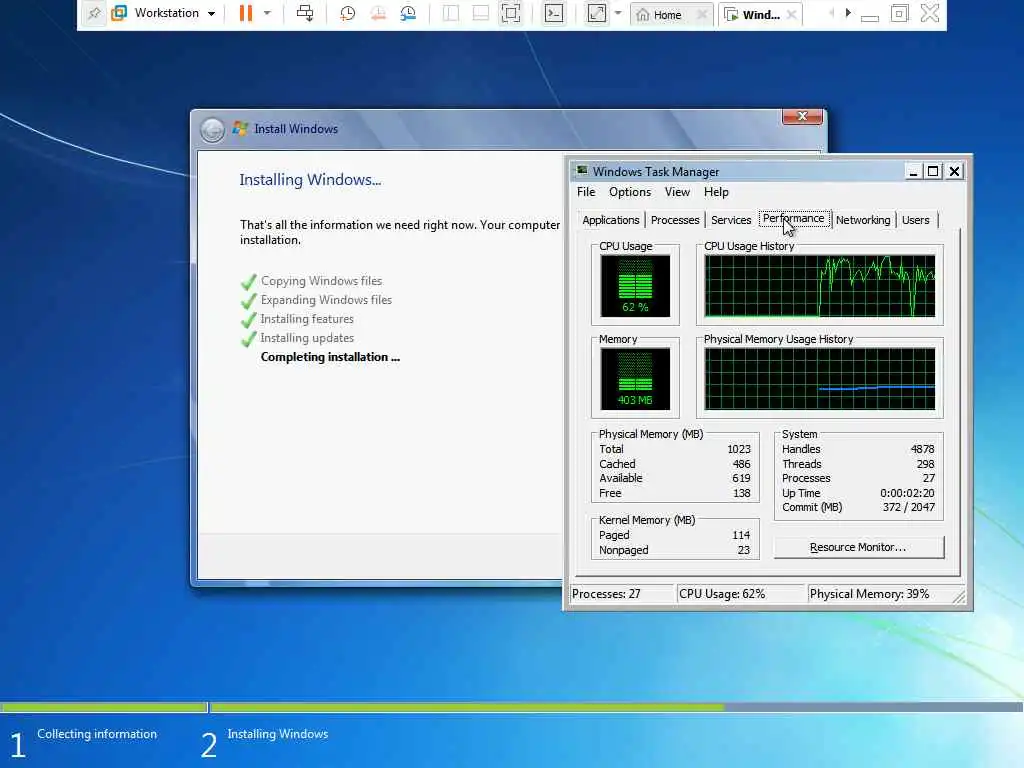Maximize the Windows Task Manager window
Image resolution: width=1024 pixels, height=768 pixels.
[933, 172]
